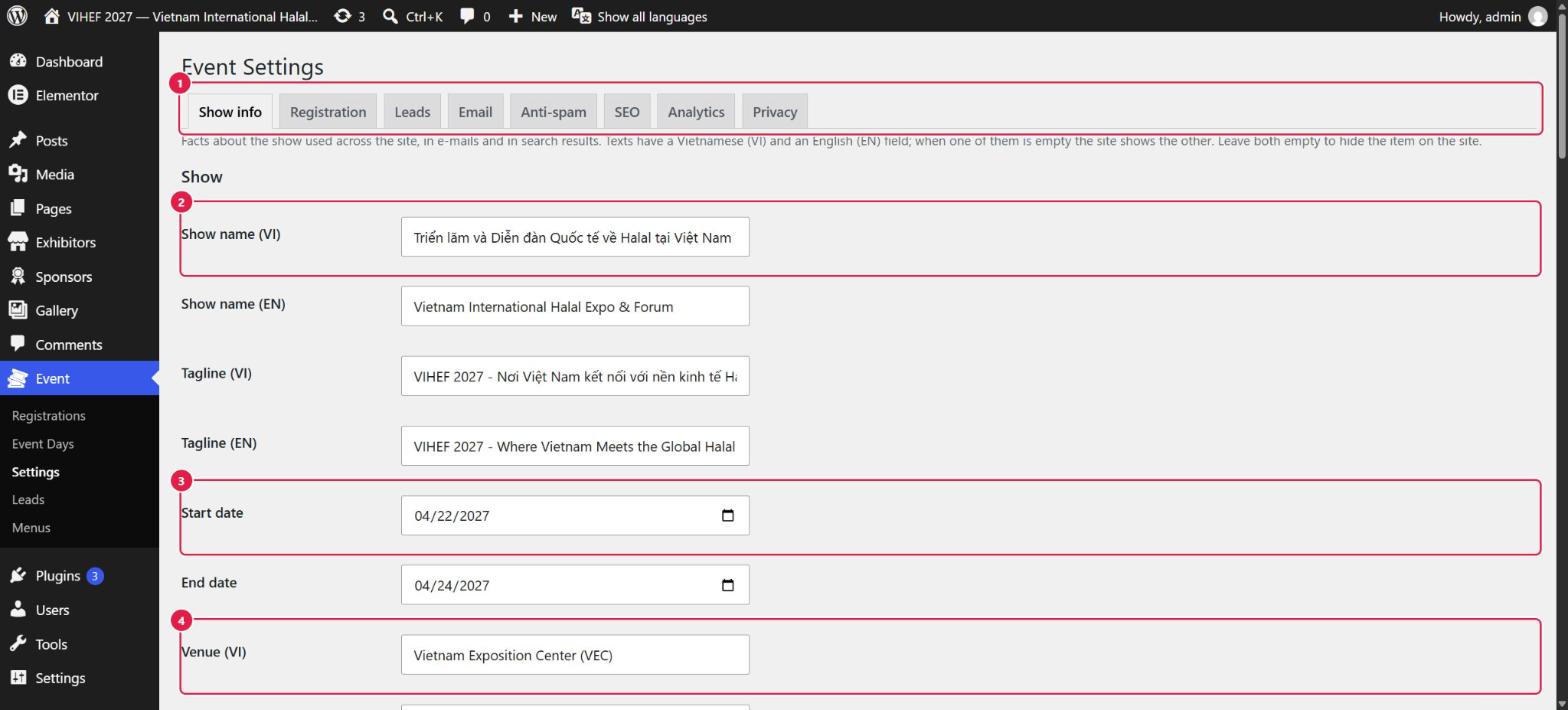Open the Analytics tab
This screenshot has width=1568, height=710.
(696, 112)
